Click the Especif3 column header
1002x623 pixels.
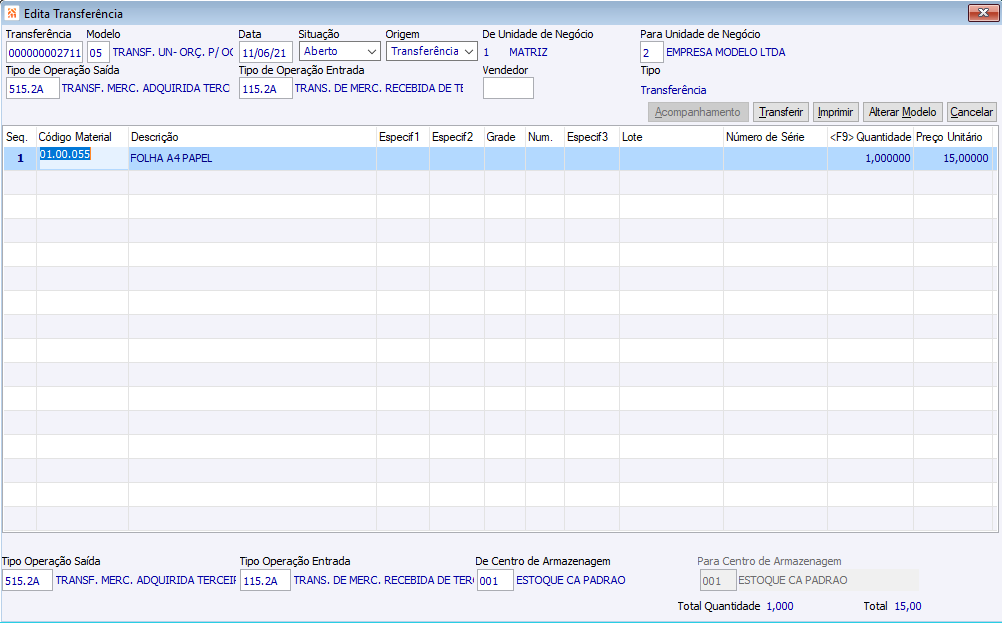[592, 137]
